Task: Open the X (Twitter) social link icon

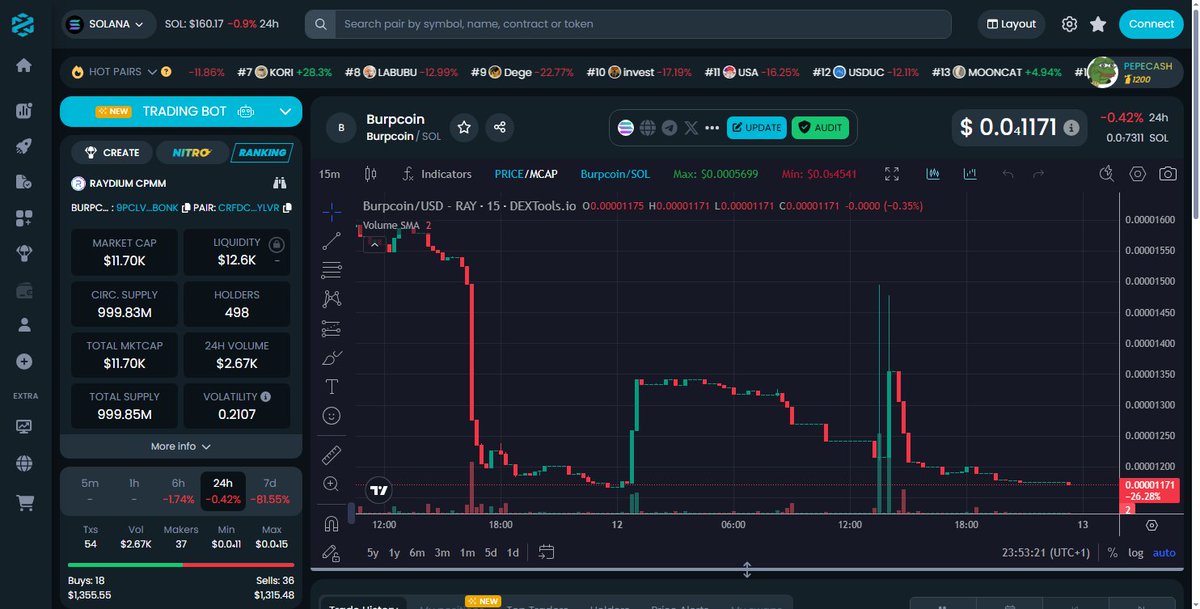Action: click(x=691, y=128)
